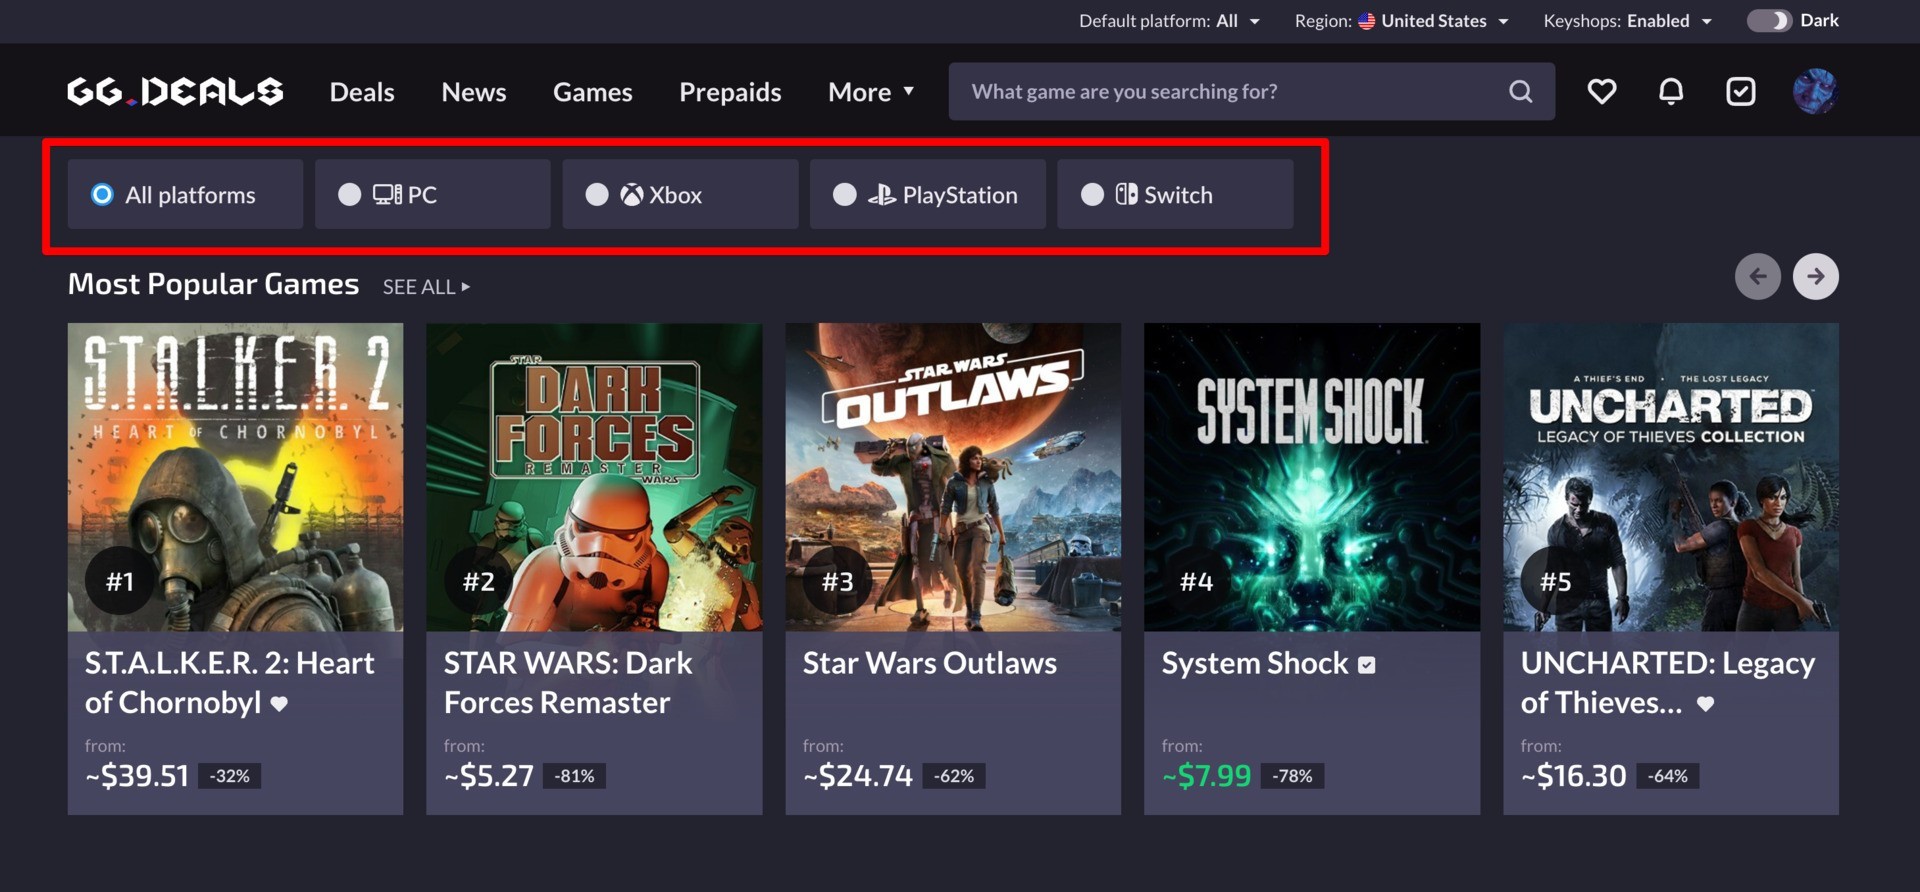Toggle the Dark mode switch
The height and width of the screenshot is (892, 1920).
click(1769, 21)
